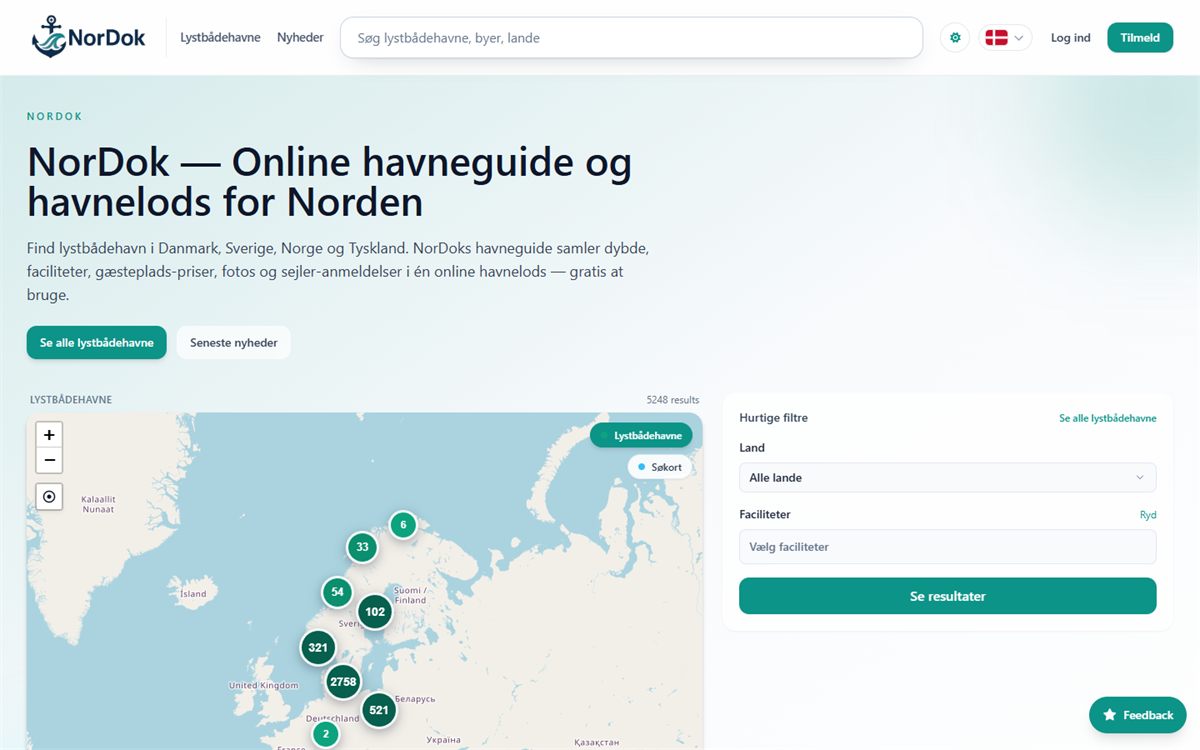Open the cluster marker labeled 33
The width and height of the screenshot is (1200, 750).
[x=362, y=547]
